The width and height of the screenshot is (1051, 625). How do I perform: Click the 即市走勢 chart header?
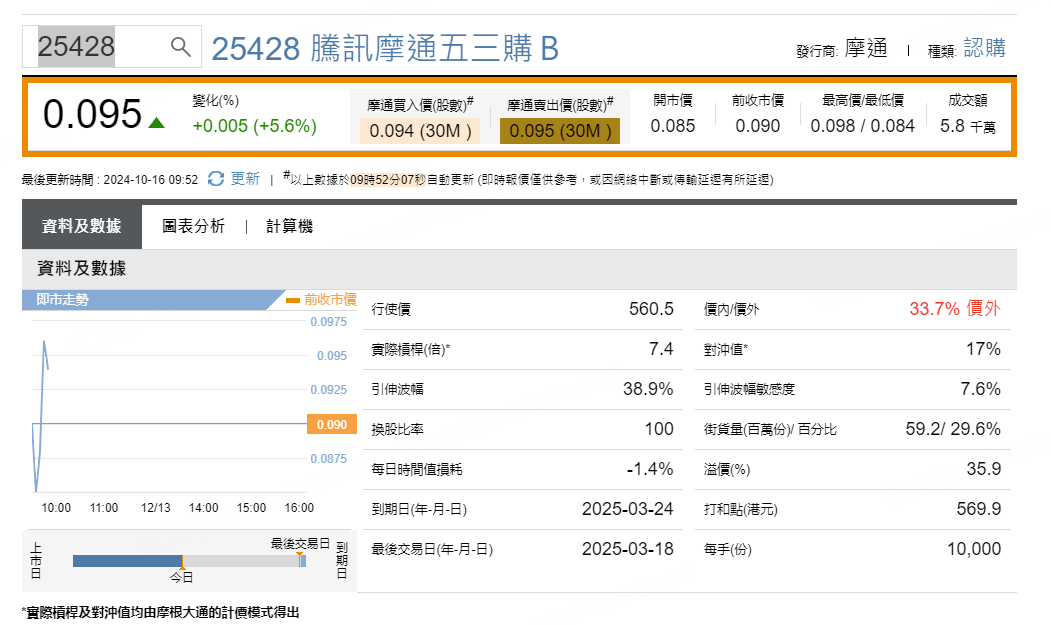click(150, 299)
